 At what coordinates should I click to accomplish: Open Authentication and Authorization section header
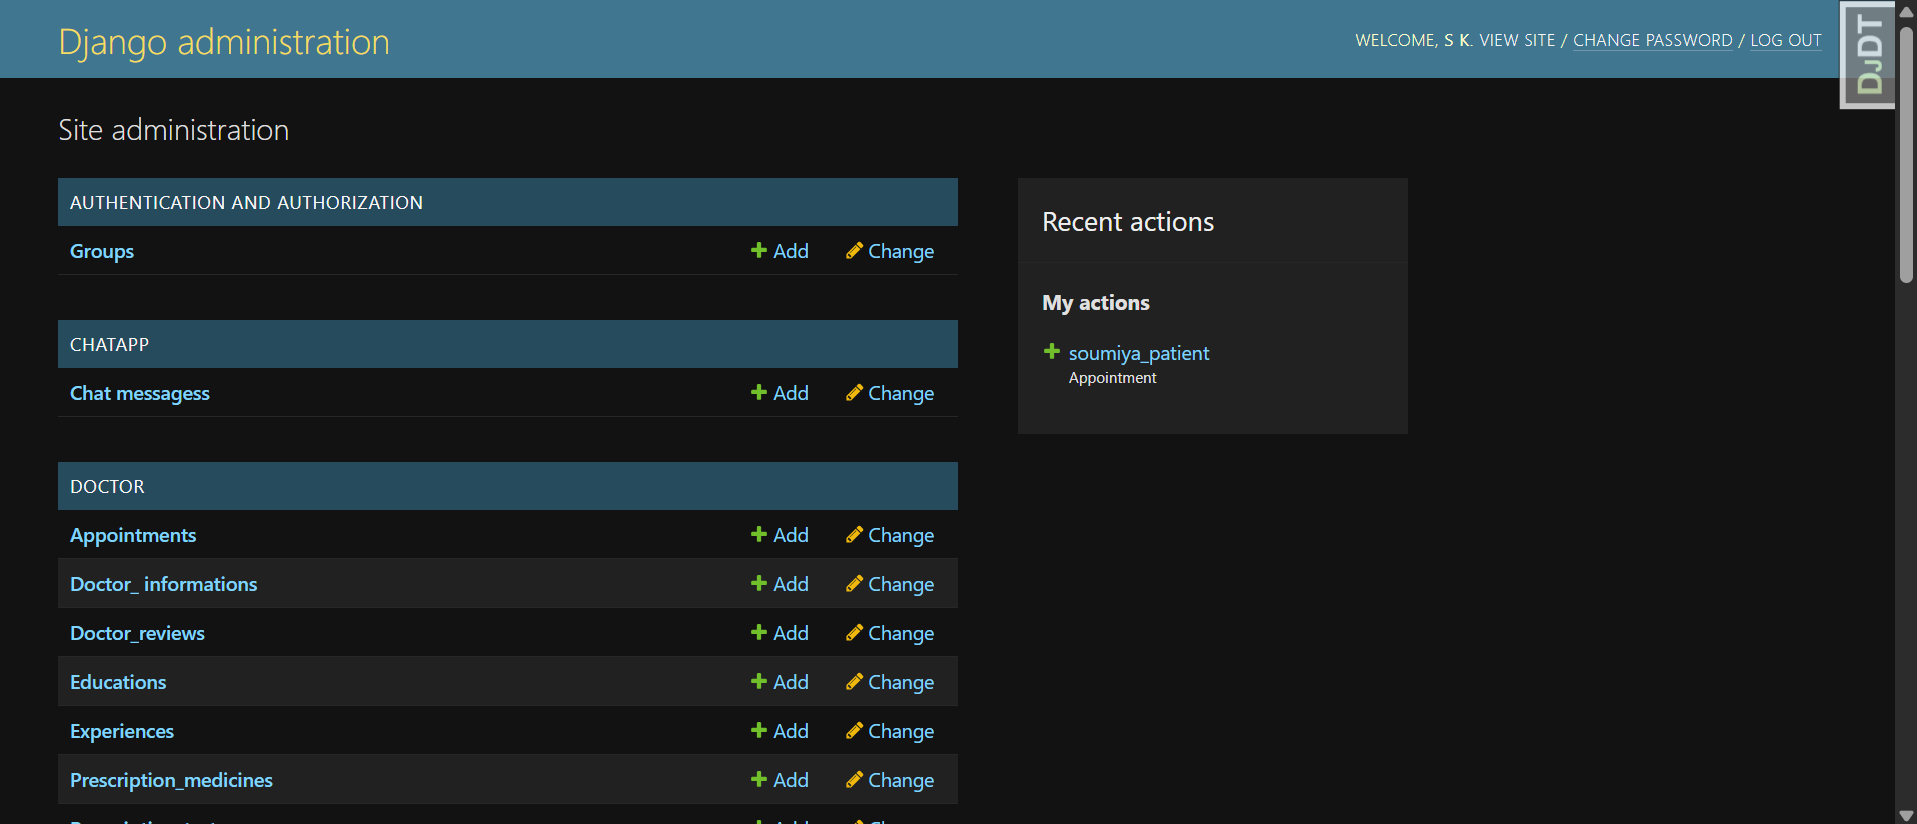246,202
